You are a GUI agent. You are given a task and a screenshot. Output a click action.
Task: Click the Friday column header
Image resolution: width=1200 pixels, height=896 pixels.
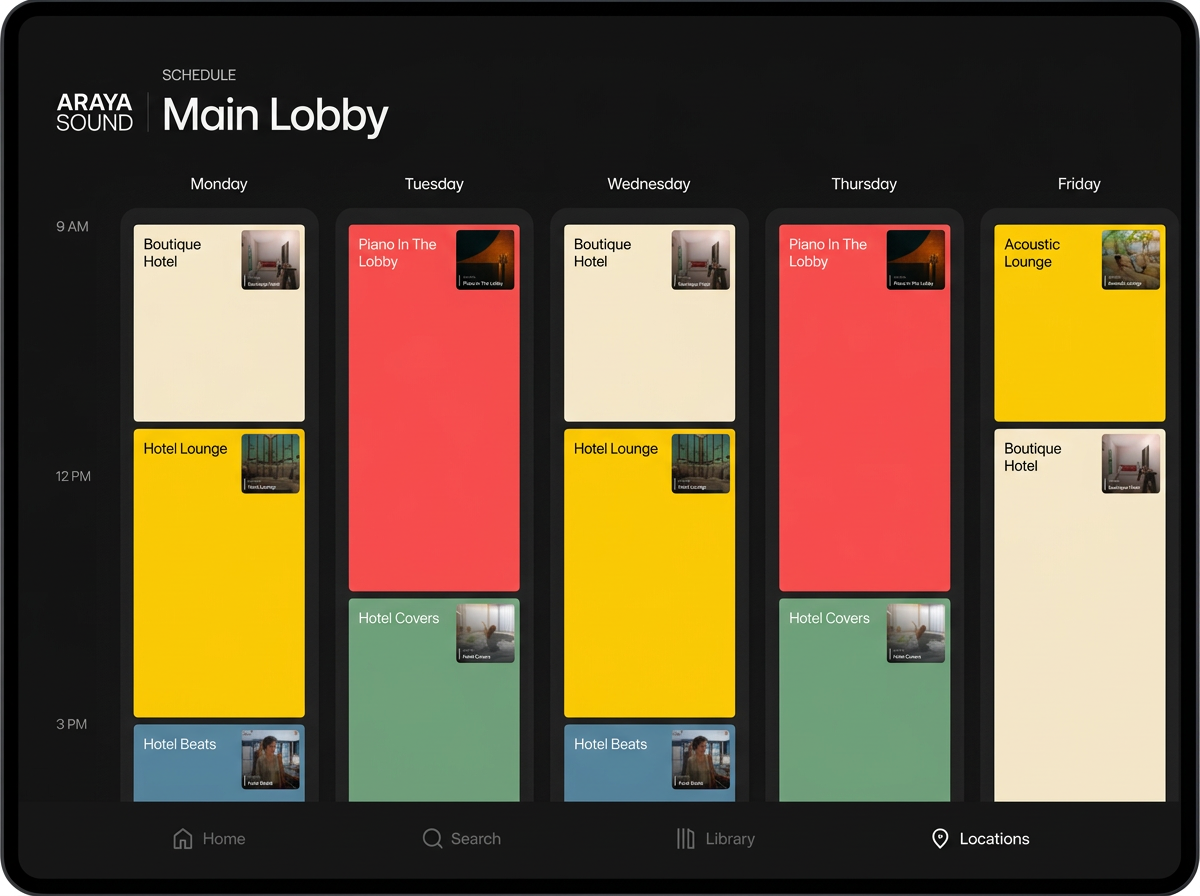1079,184
